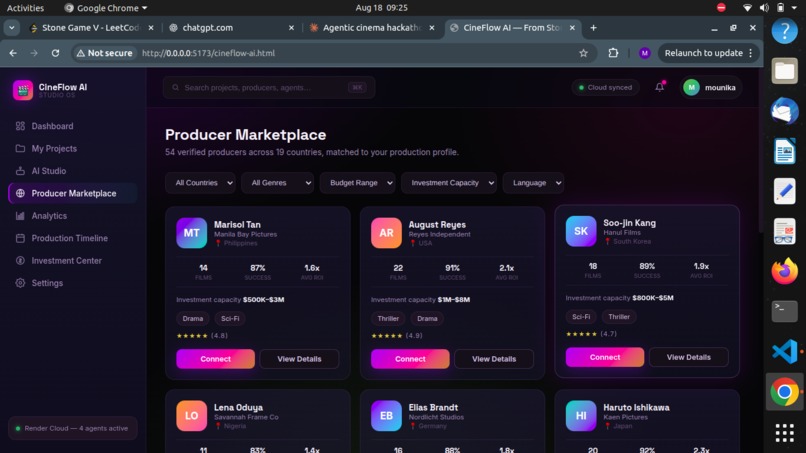The height and width of the screenshot is (453, 806).
Task: Click Drama tag on Marisol Tan card
Action: click(193, 319)
